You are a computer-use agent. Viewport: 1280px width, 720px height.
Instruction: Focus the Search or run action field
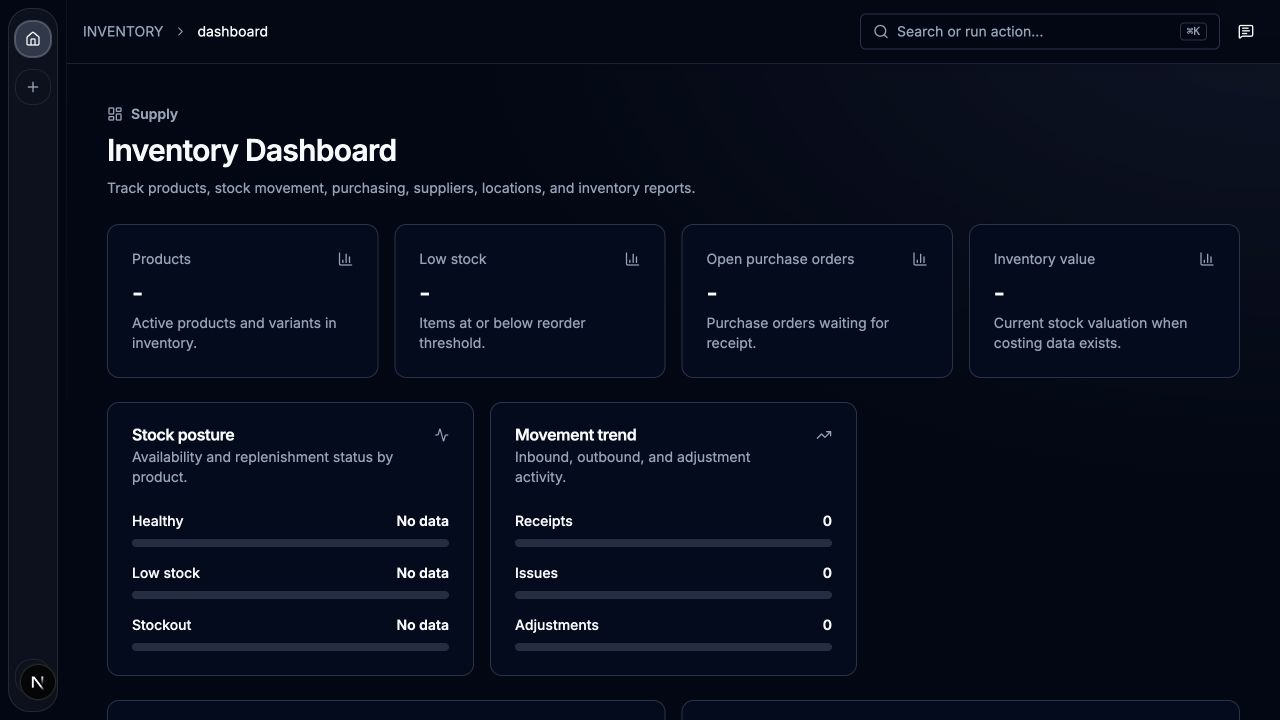pos(1040,32)
